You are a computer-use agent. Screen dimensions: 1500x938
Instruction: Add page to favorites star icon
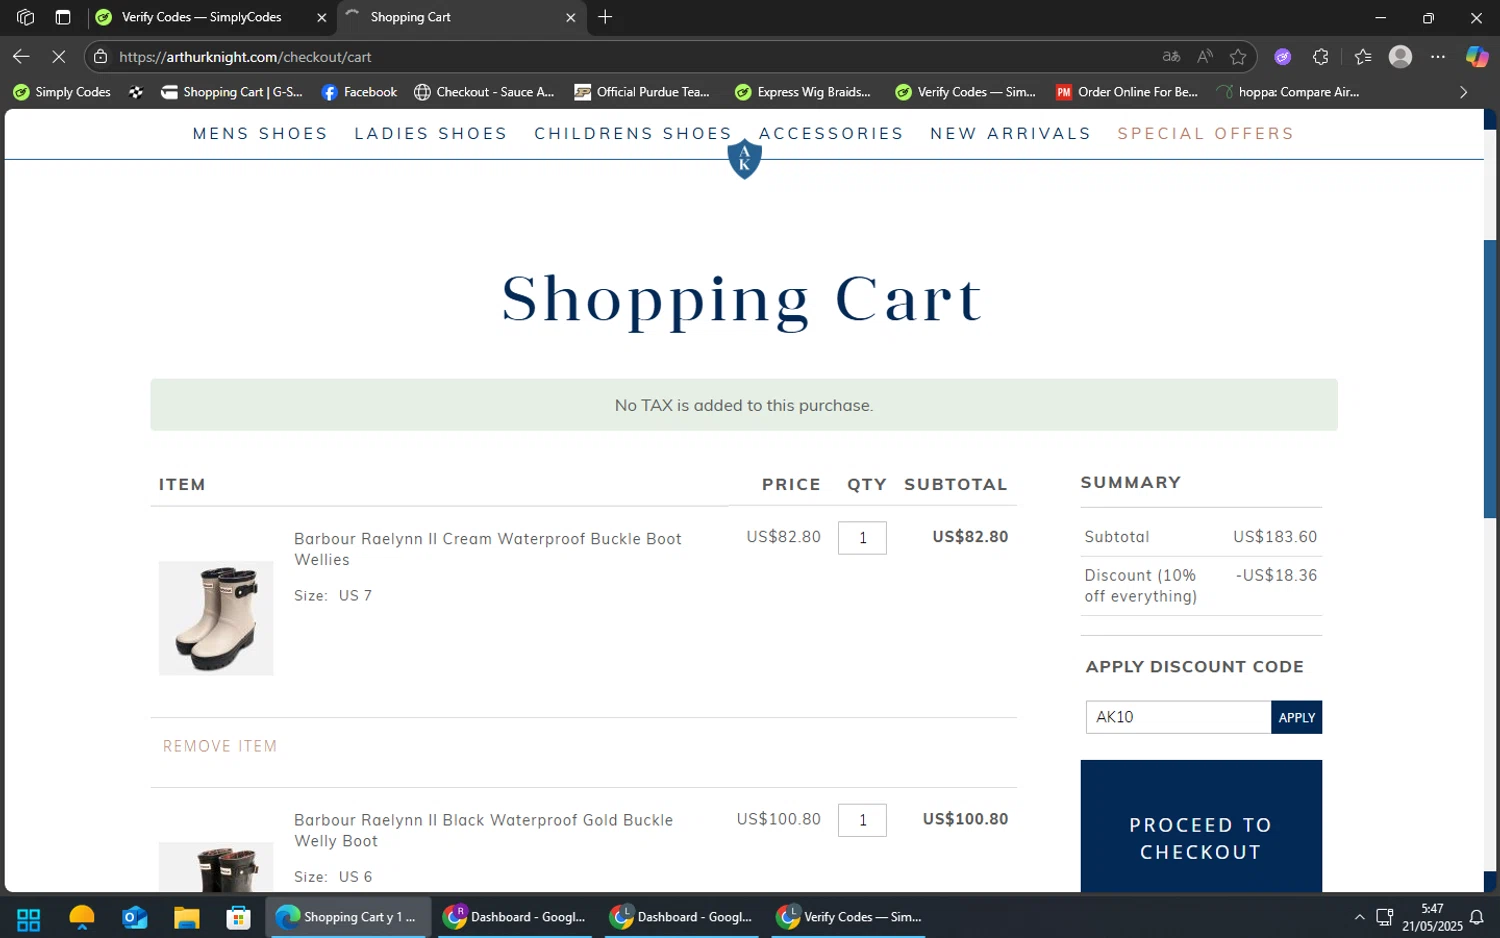click(x=1238, y=57)
